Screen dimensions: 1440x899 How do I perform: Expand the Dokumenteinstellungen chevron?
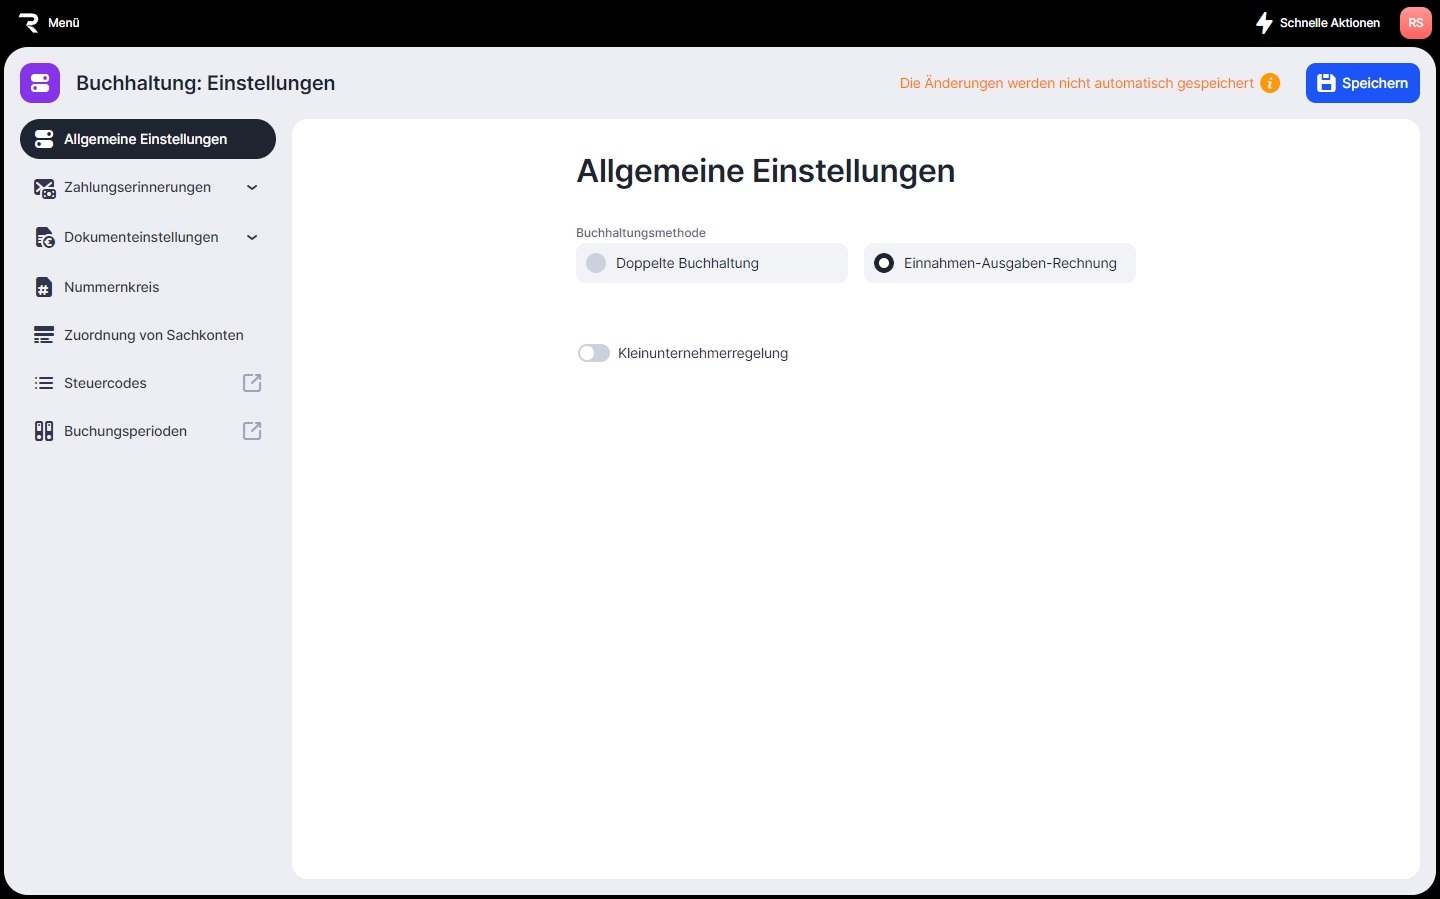pyautogui.click(x=252, y=237)
